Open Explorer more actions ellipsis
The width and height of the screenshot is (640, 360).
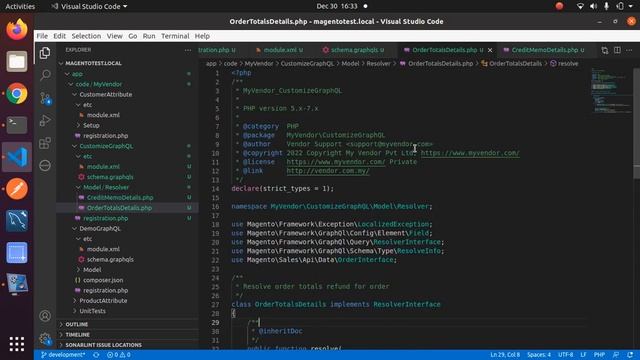[x=188, y=50]
